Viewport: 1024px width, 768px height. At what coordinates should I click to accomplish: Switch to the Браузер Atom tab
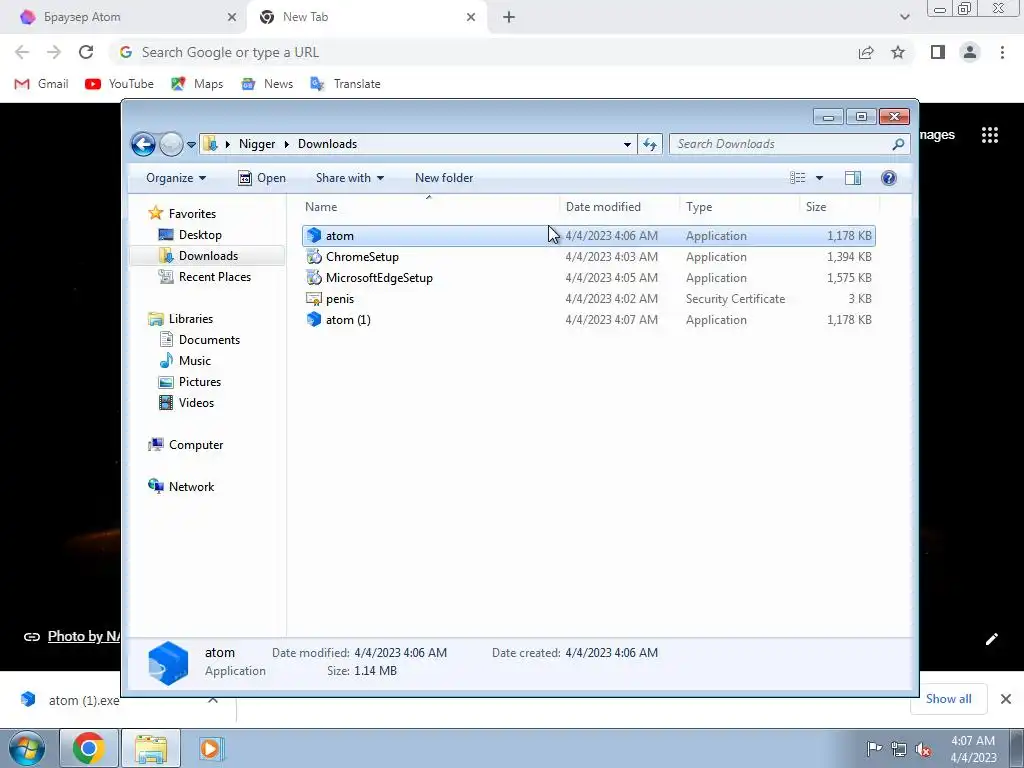pyautogui.click(x=122, y=17)
